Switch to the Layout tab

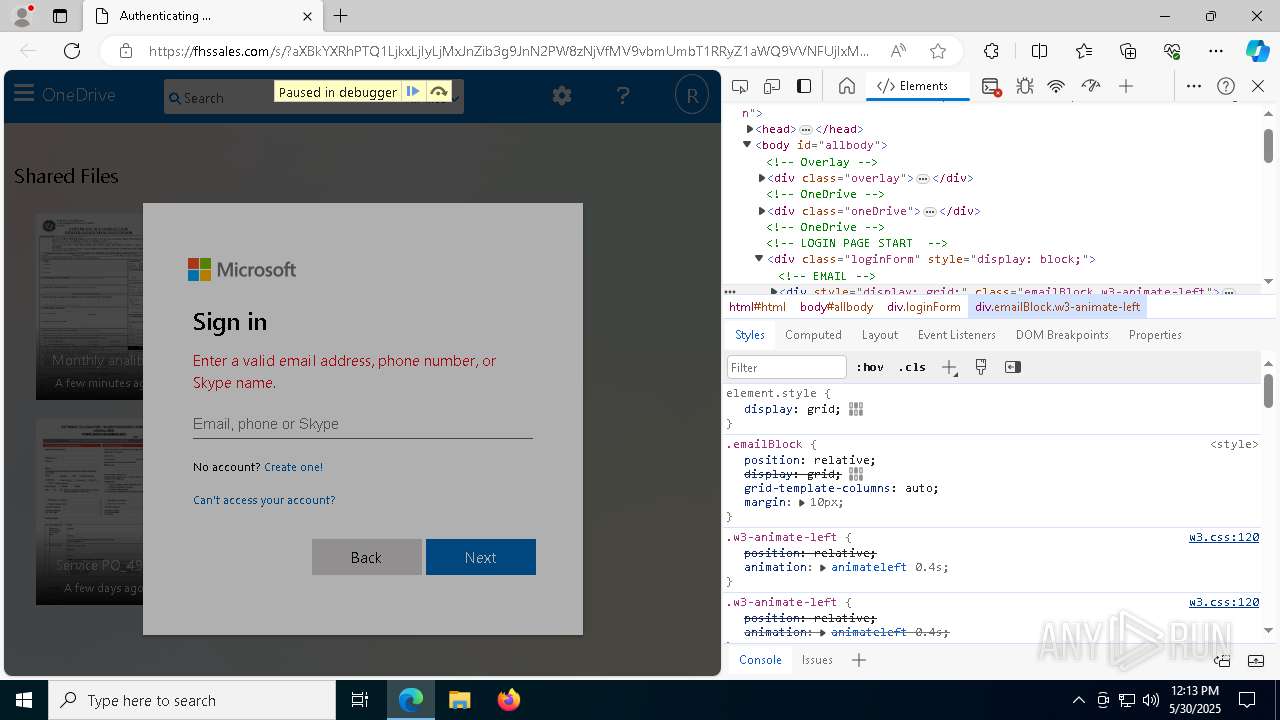pyautogui.click(x=880, y=335)
